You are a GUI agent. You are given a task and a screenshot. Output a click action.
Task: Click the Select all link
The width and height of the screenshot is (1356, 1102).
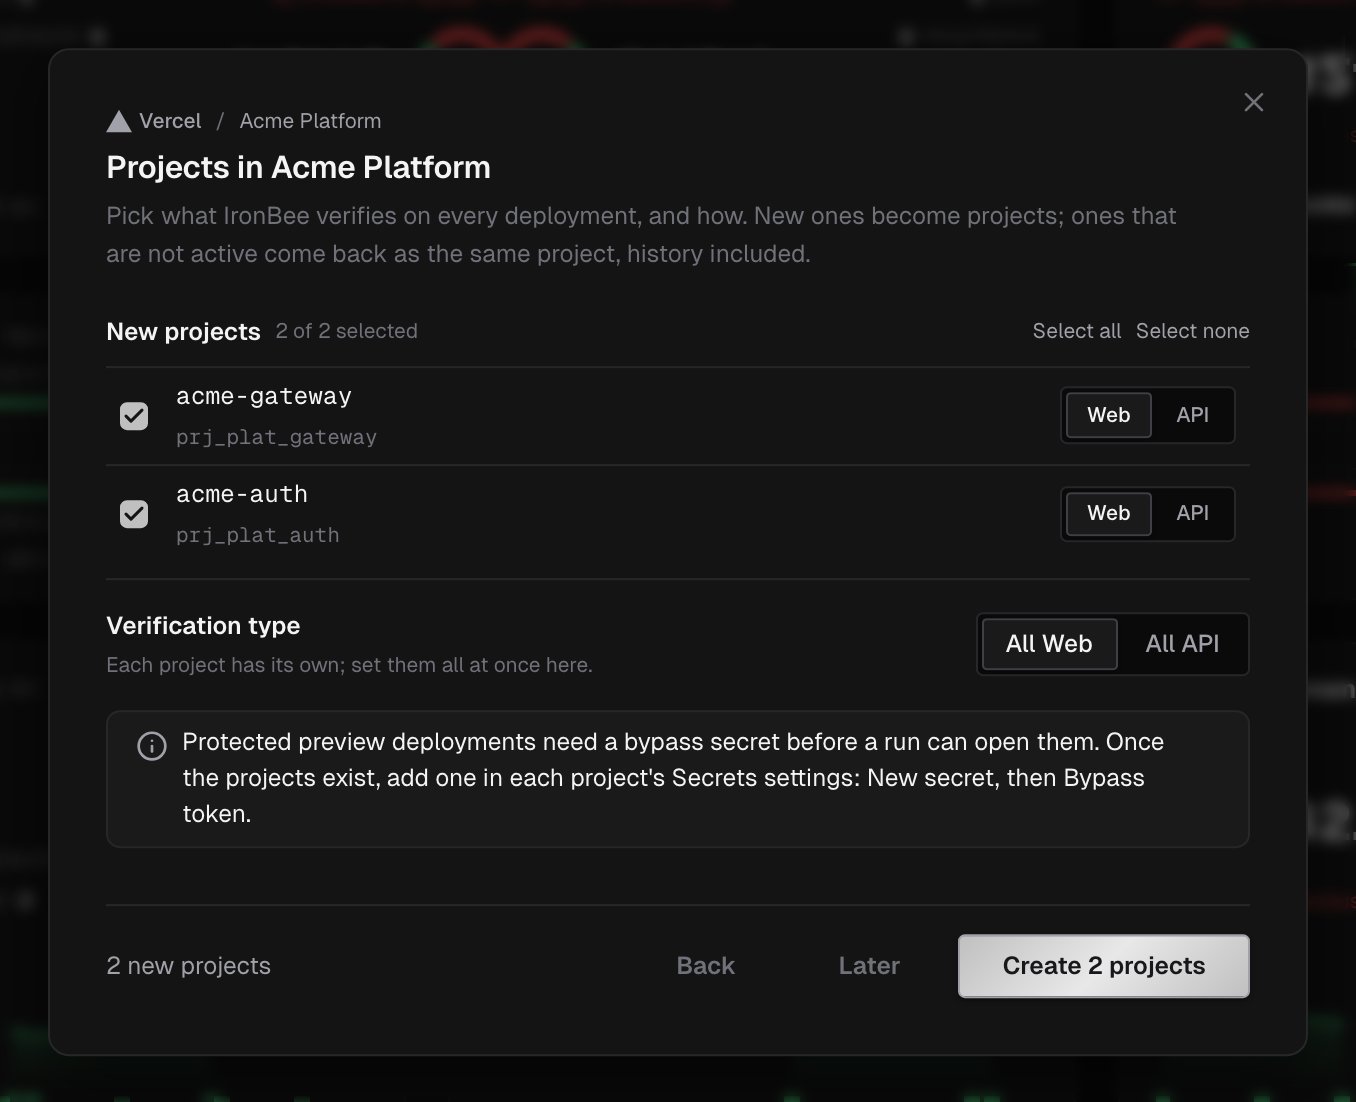coord(1076,331)
